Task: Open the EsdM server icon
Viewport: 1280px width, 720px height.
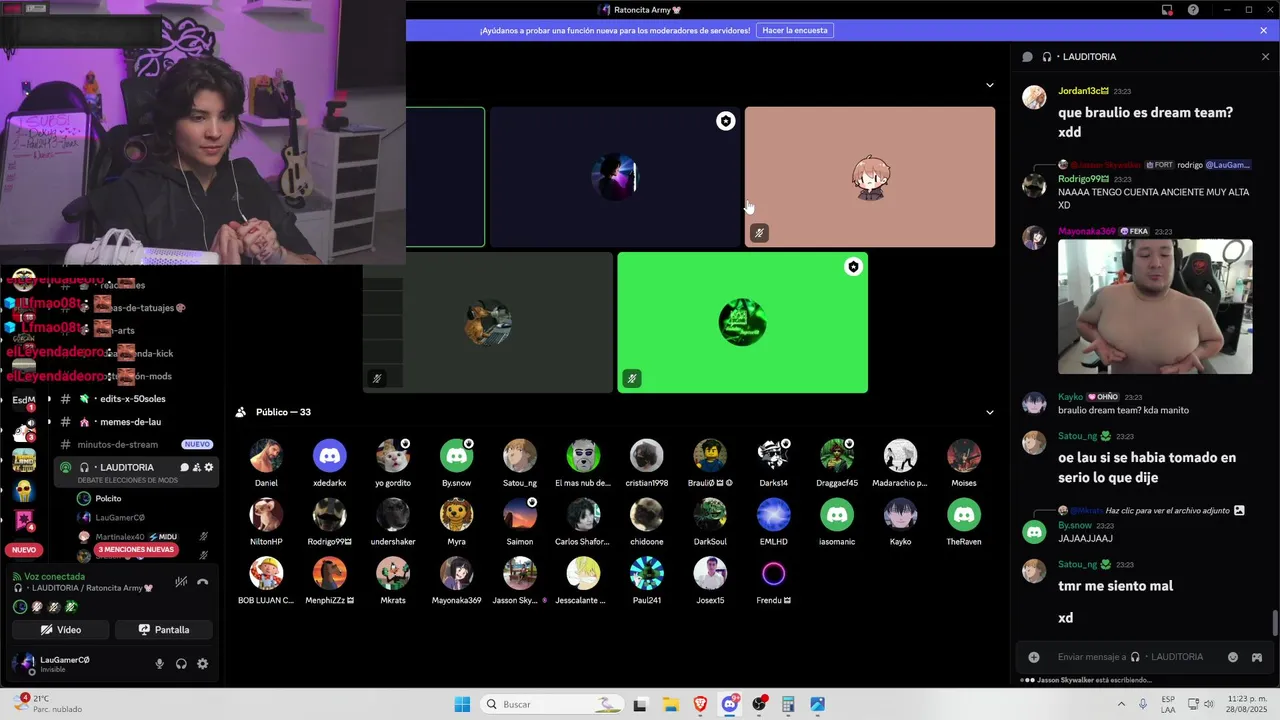Action: (x=24, y=400)
